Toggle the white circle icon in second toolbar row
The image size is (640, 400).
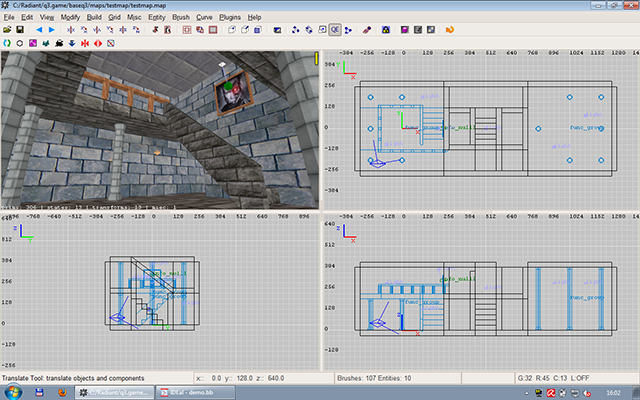point(20,43)
